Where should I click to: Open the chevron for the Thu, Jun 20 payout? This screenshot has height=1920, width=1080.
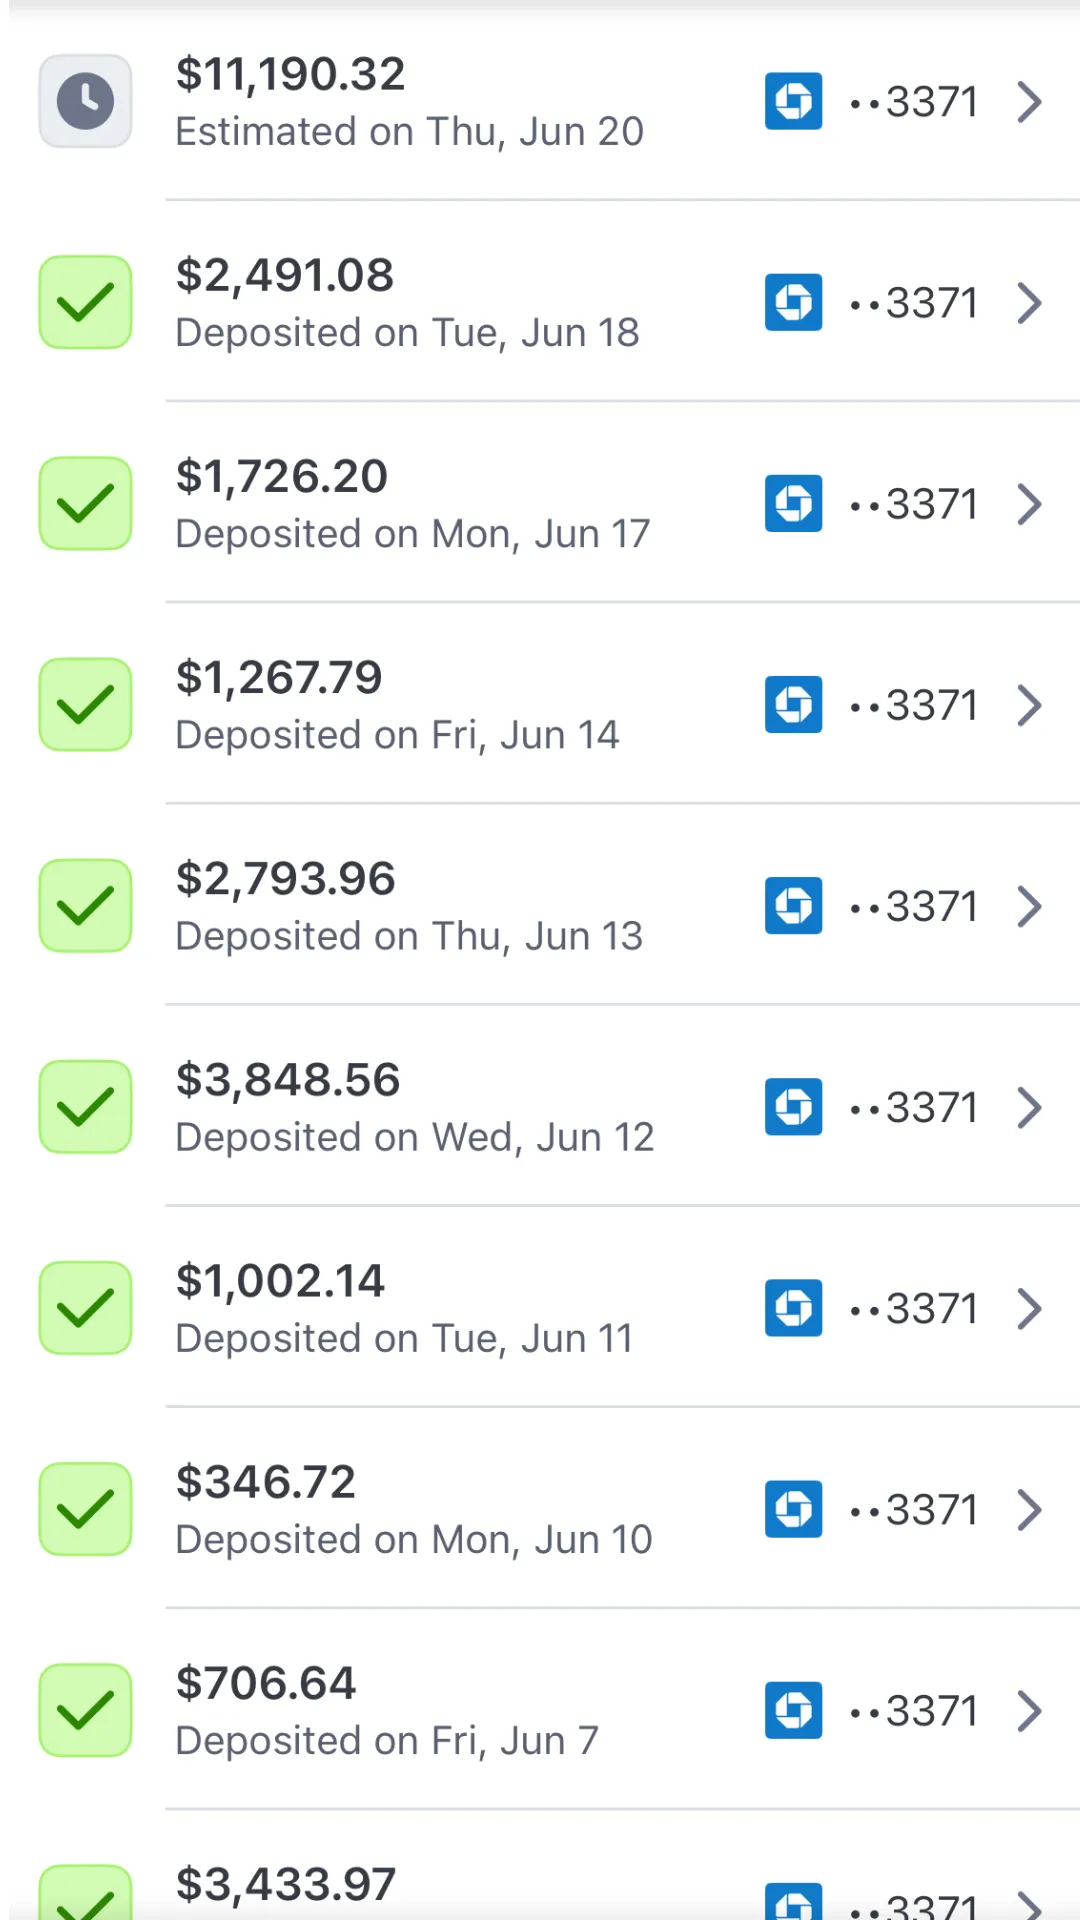coord(1029,101)
